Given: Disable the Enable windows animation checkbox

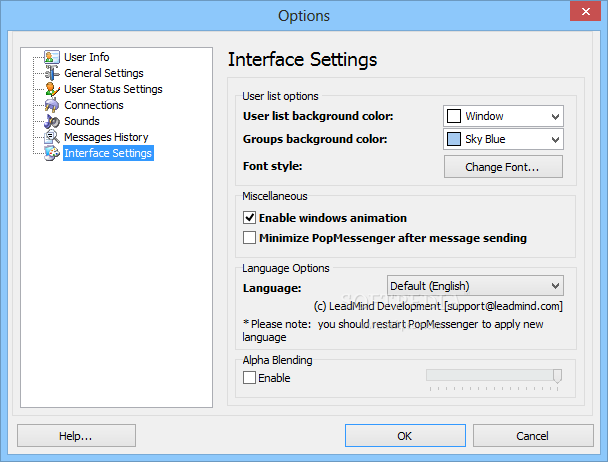Looking at the screenshot, I should click(249, 218).
